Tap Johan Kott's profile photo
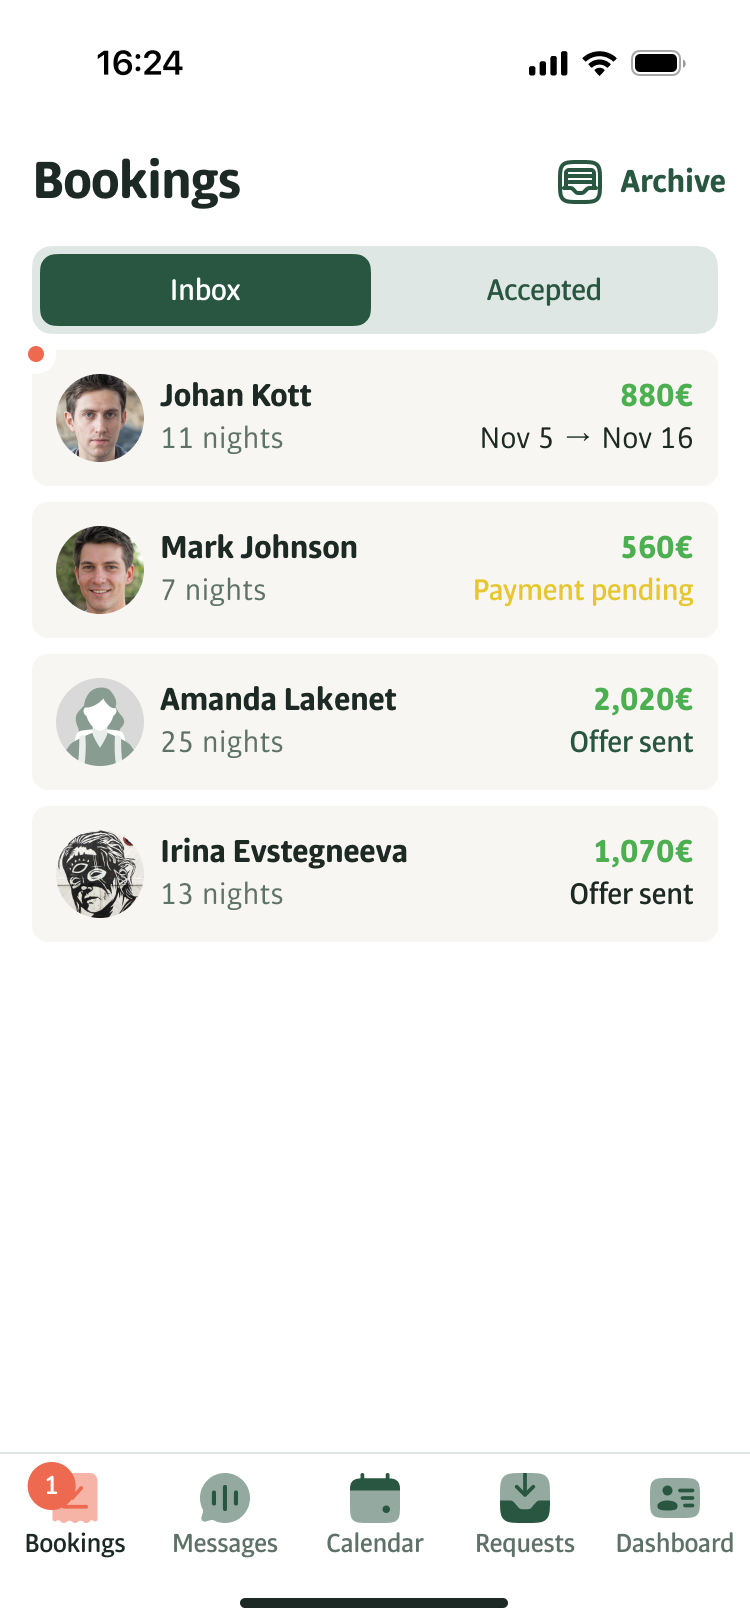The width and height of the screenshot is (750, 1624). coord(100,418)
